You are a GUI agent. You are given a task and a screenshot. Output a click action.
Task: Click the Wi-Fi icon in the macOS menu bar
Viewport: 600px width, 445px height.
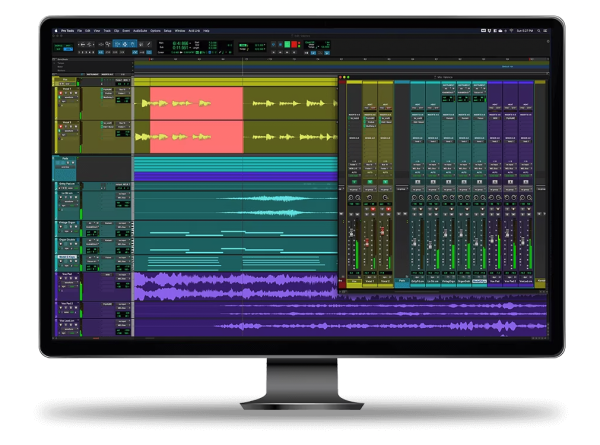[510, 31]
